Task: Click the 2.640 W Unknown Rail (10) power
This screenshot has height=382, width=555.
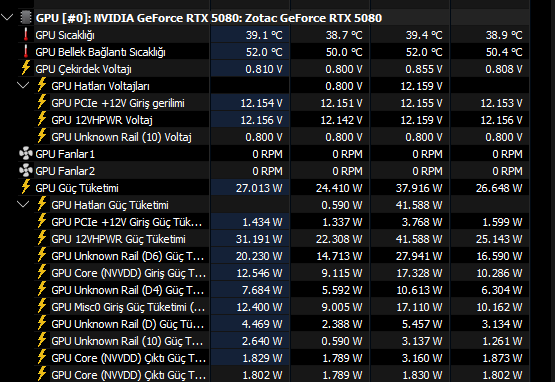Action: coord(262,341)
